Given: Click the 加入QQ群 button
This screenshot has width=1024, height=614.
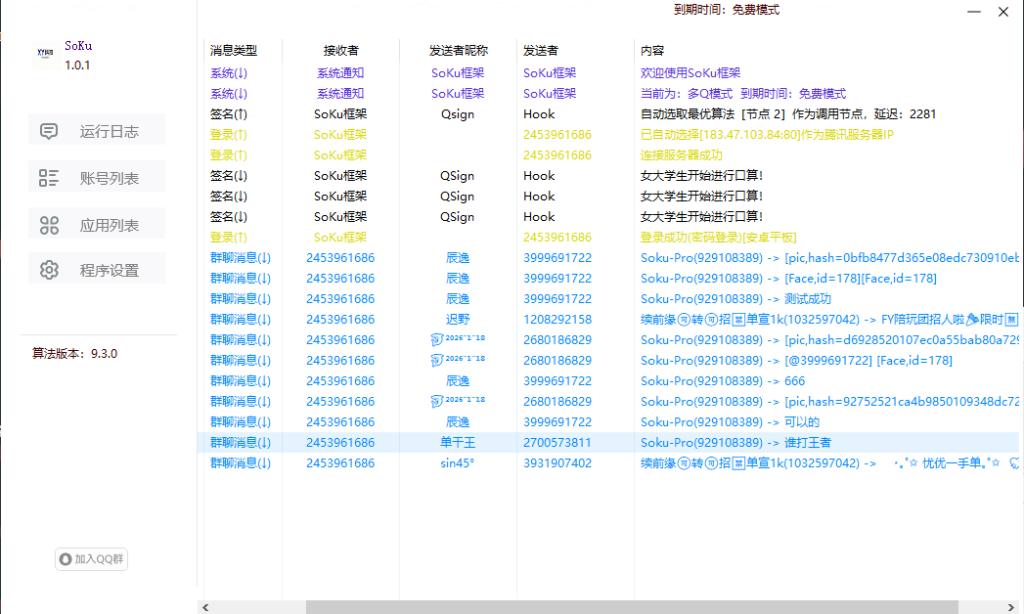Looking at the screenshot, I should tap(91, 559).
